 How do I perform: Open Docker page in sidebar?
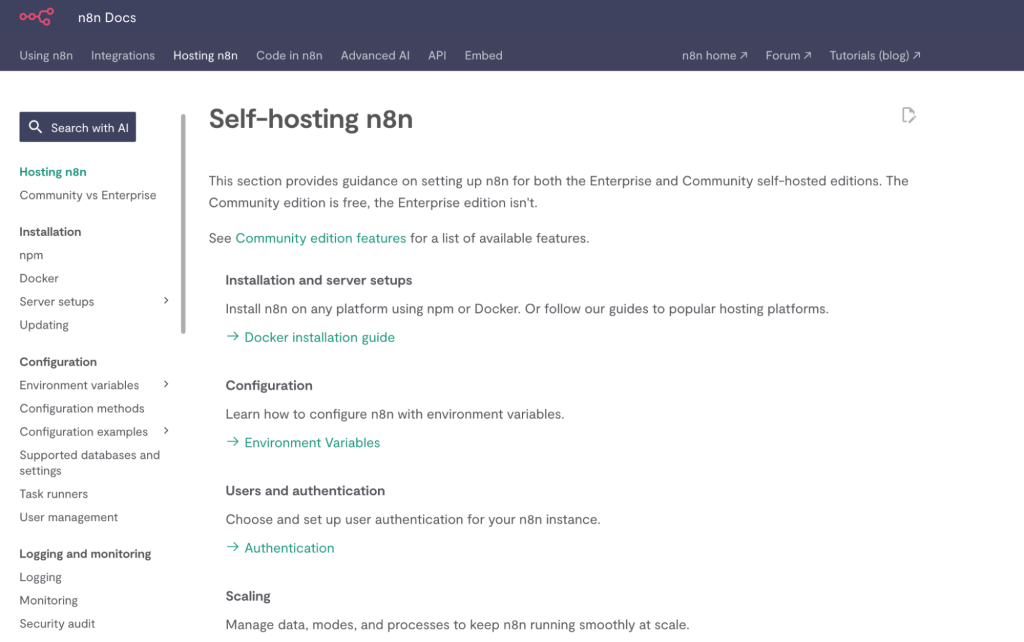pos(39,278)
